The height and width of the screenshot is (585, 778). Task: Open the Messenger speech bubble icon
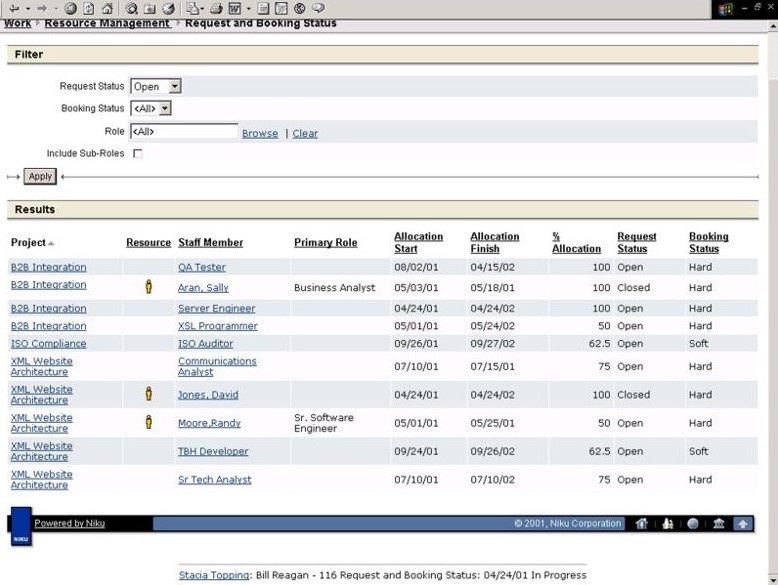tap(318, 8)
